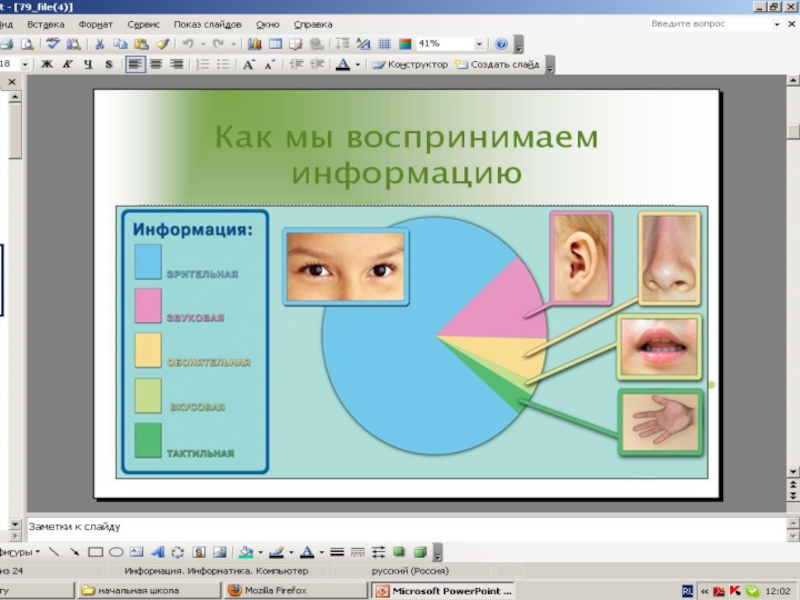Open the zoom percentage dropdown showing 41%
This screenshot has height=600, width=800.
tap(479, 44)
